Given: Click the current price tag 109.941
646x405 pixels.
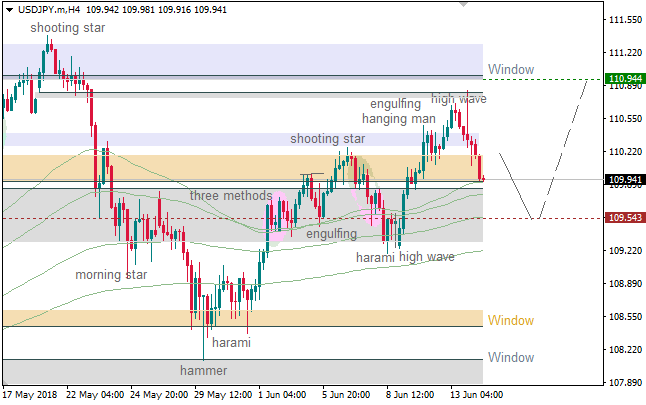Looking at the screenshot, I should (x=625, y=180).
